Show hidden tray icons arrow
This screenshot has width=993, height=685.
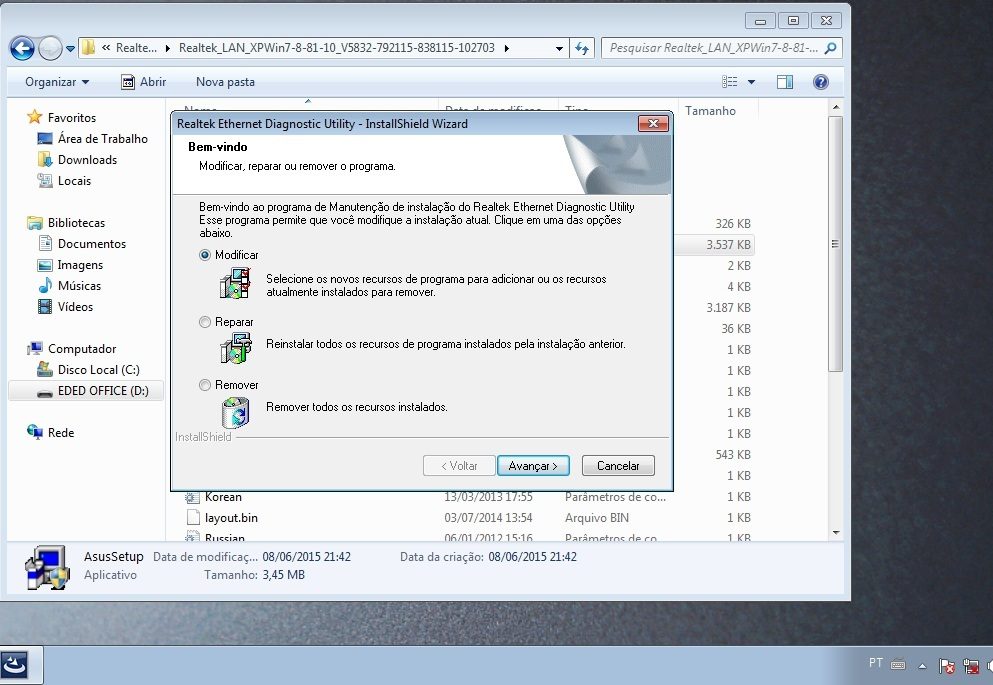tap(922, 665)
